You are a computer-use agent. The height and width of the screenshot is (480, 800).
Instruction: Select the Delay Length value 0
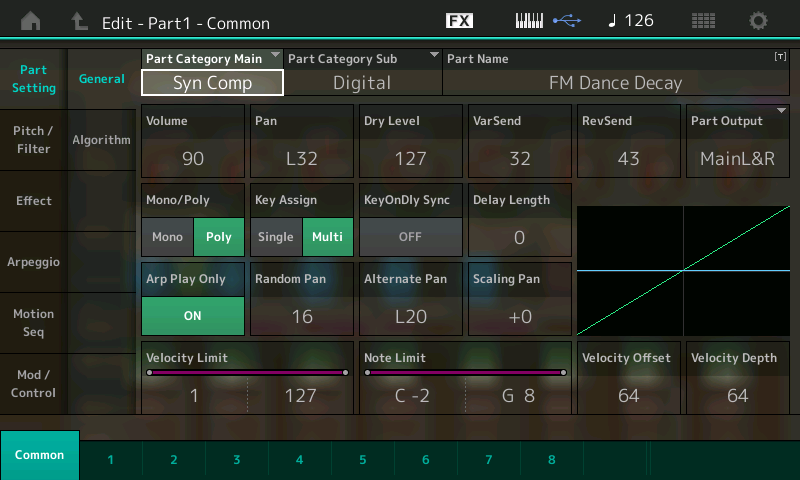click(519, 237)
